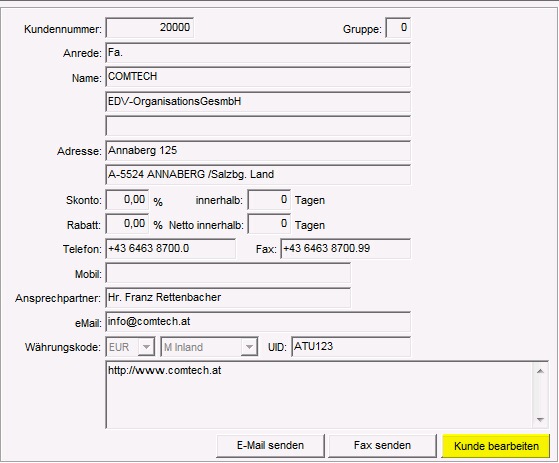Screen dimensions: 559x463
Task: Click the Netto innerhalb label
Action: pos(206,225)
